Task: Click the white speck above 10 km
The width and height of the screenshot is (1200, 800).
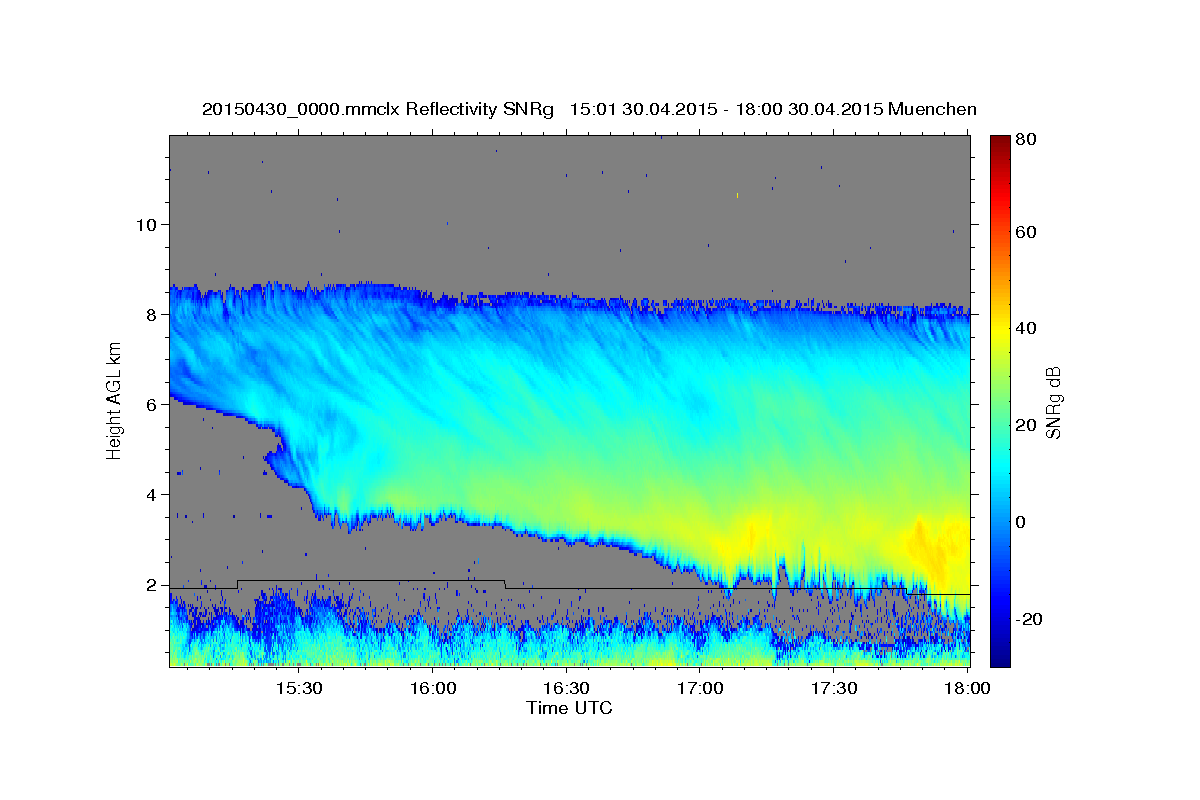Action: 737,196
